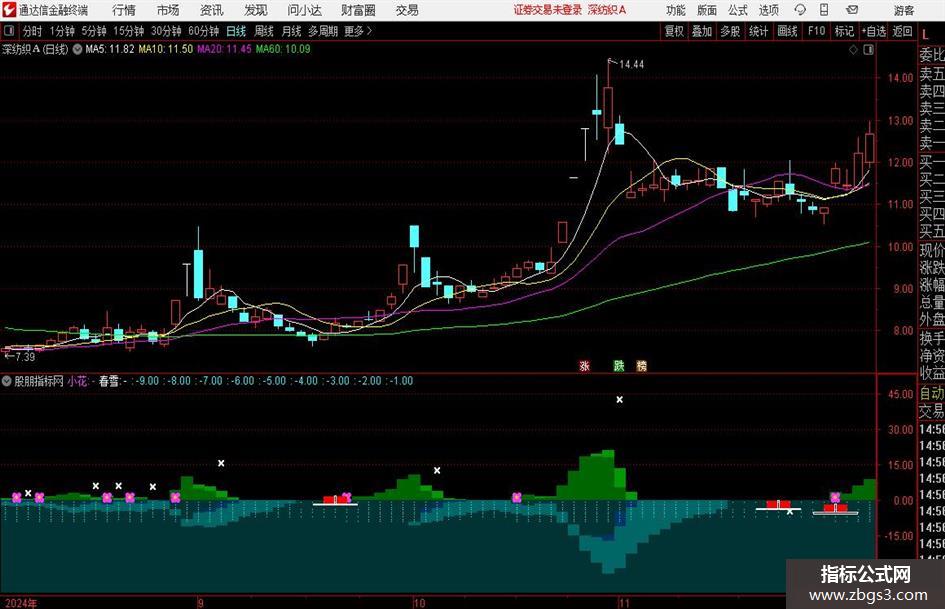
Task: Switch to 60分钟 chart period
Action: (203, 31)
